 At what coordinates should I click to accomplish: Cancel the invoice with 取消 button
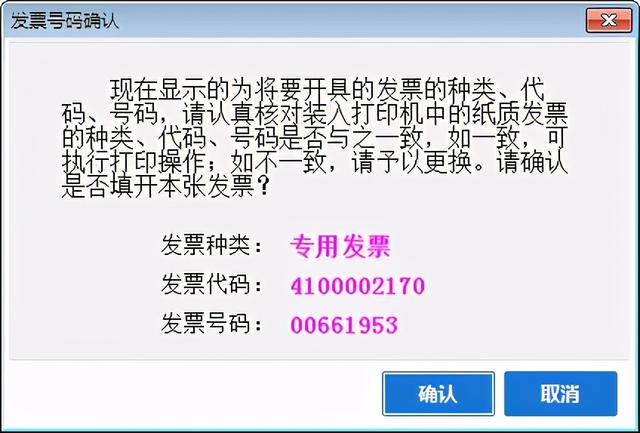[x=560, y=393]
